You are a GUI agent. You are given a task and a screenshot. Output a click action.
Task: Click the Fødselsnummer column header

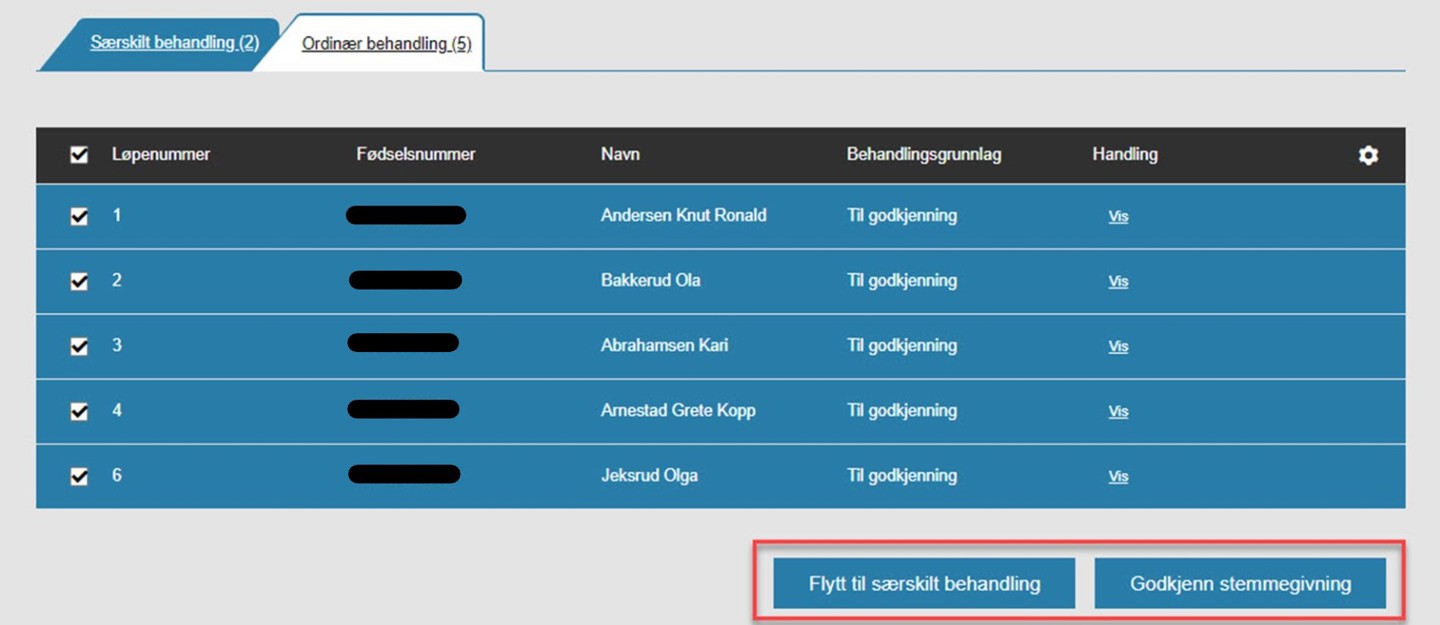(x=415, y=155)
